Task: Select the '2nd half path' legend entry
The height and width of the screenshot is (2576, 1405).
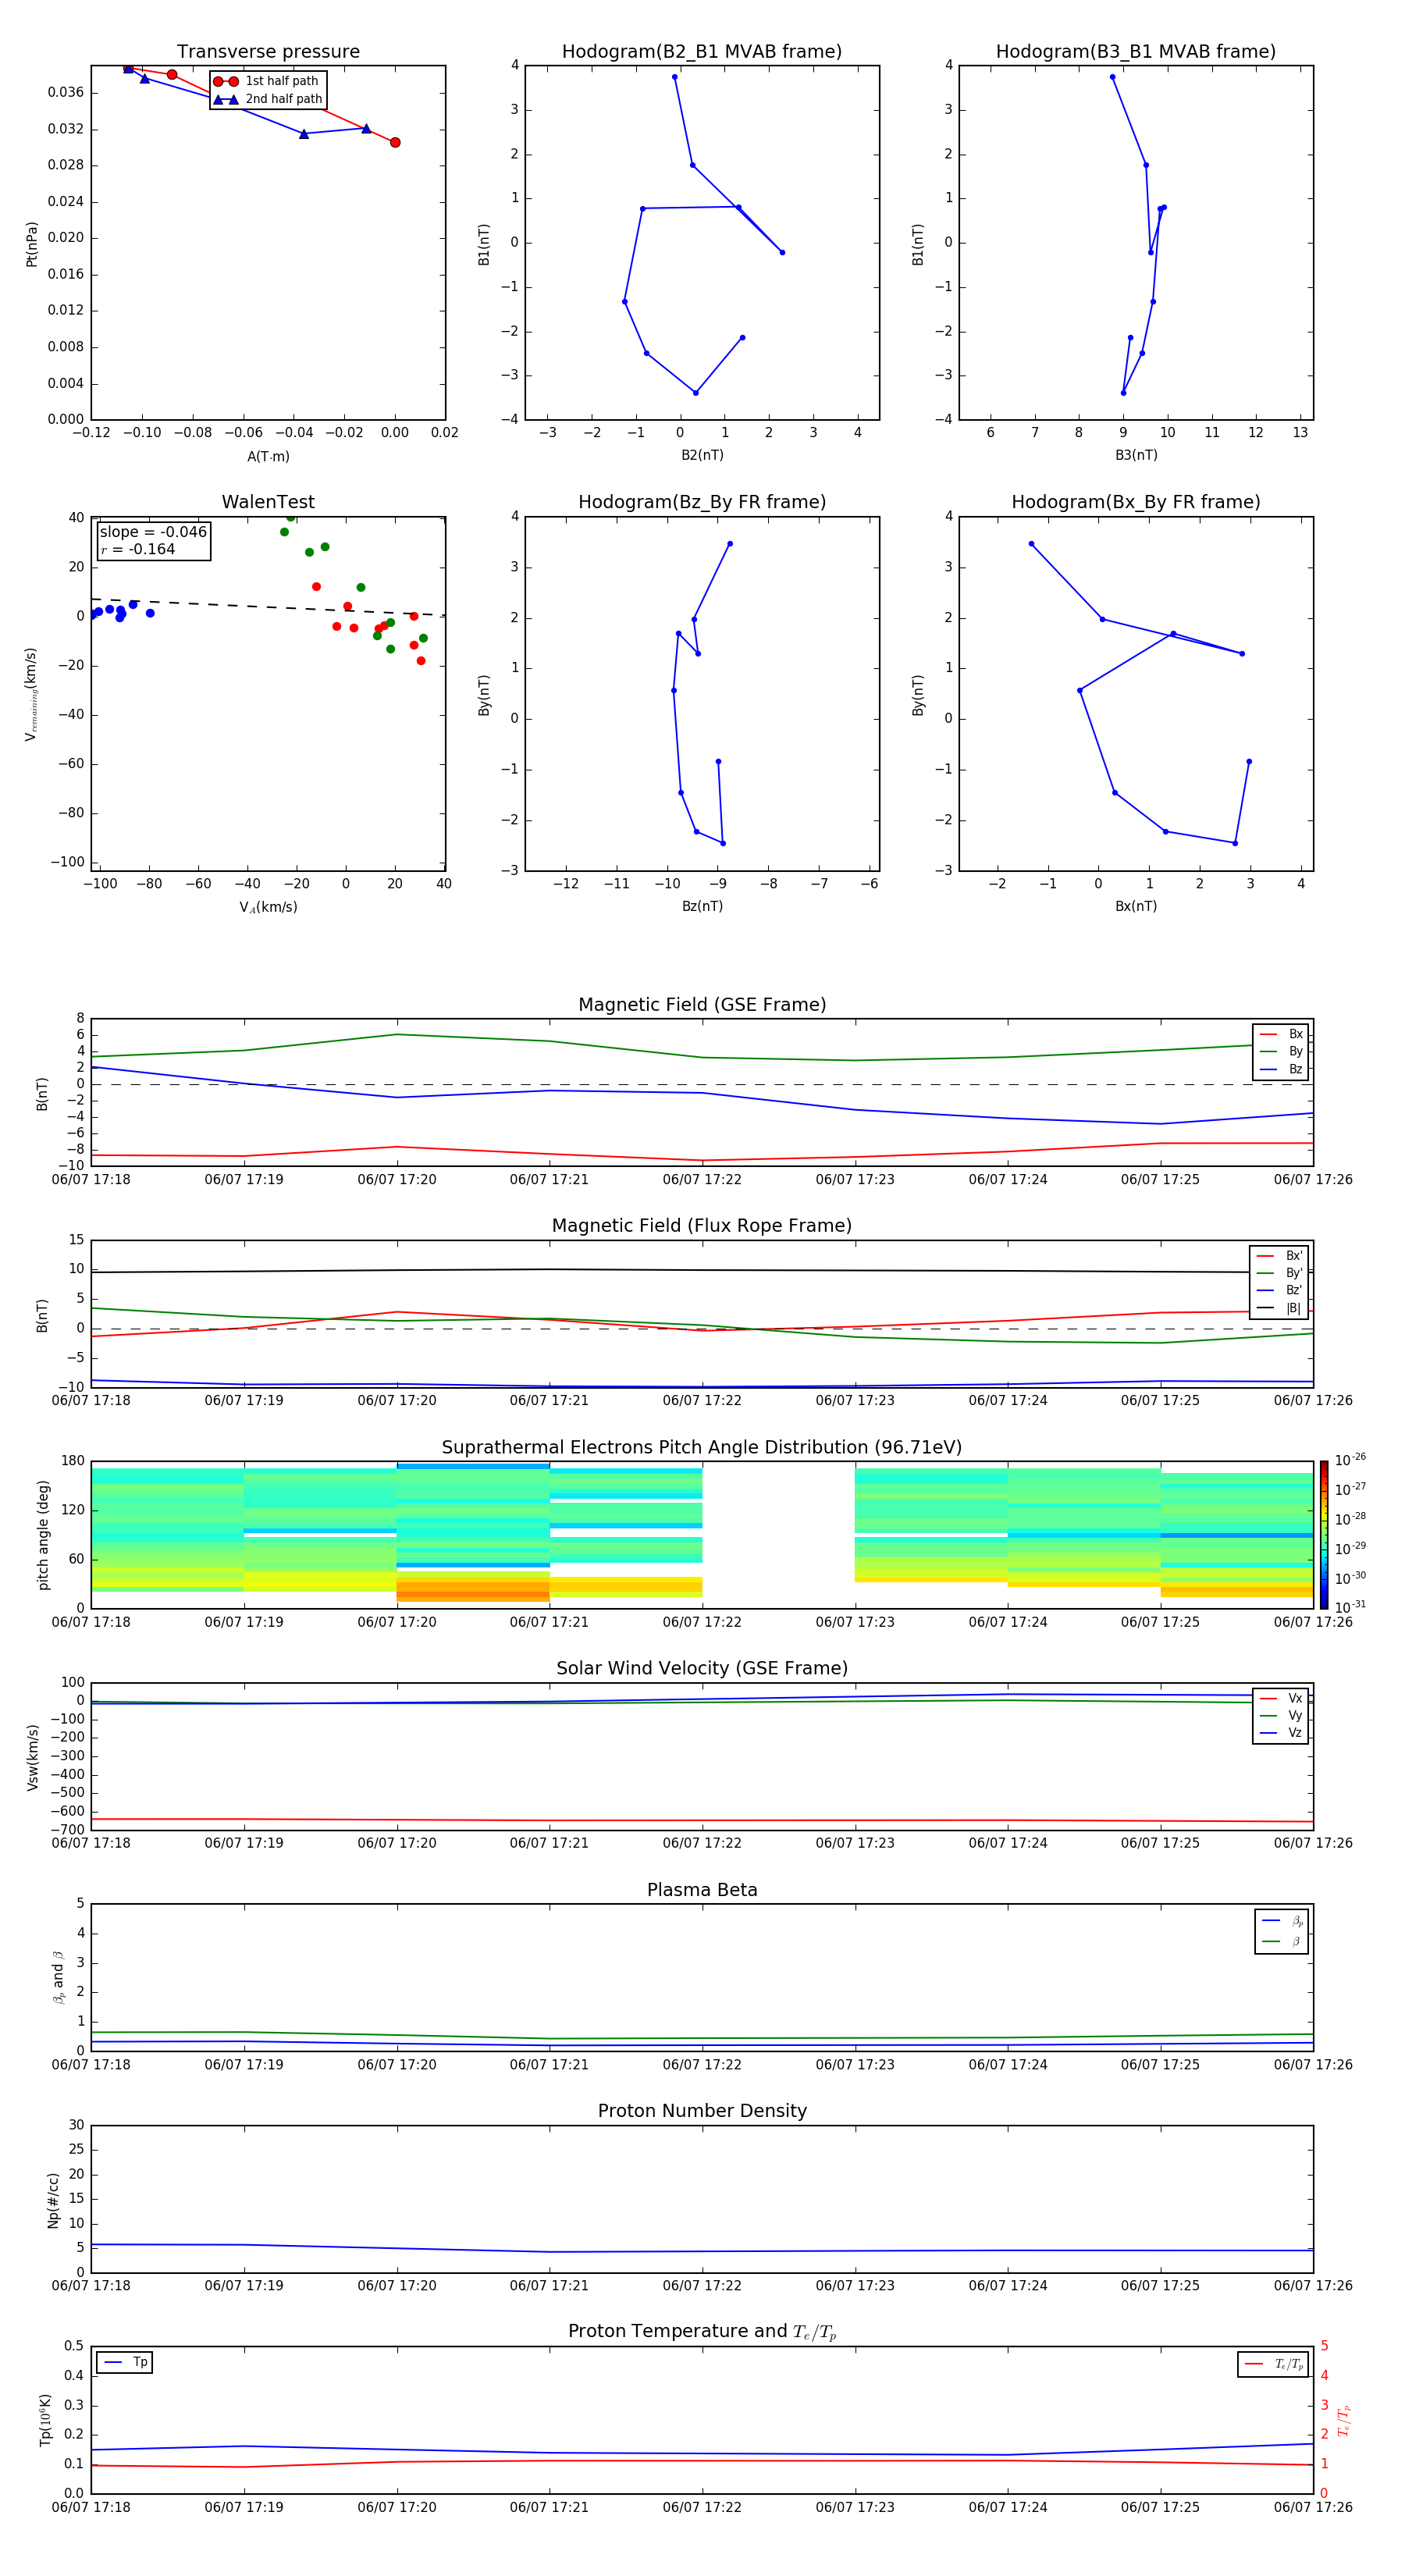Action: coord(268,99)
